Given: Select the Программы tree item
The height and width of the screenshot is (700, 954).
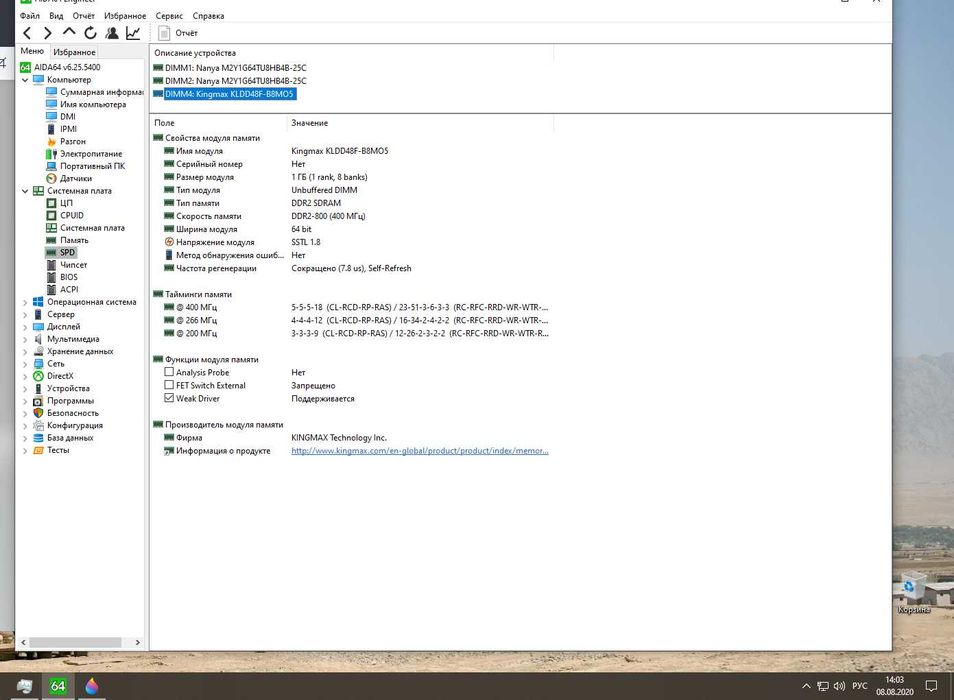Looking at the screenshot, I should point(71,401).
